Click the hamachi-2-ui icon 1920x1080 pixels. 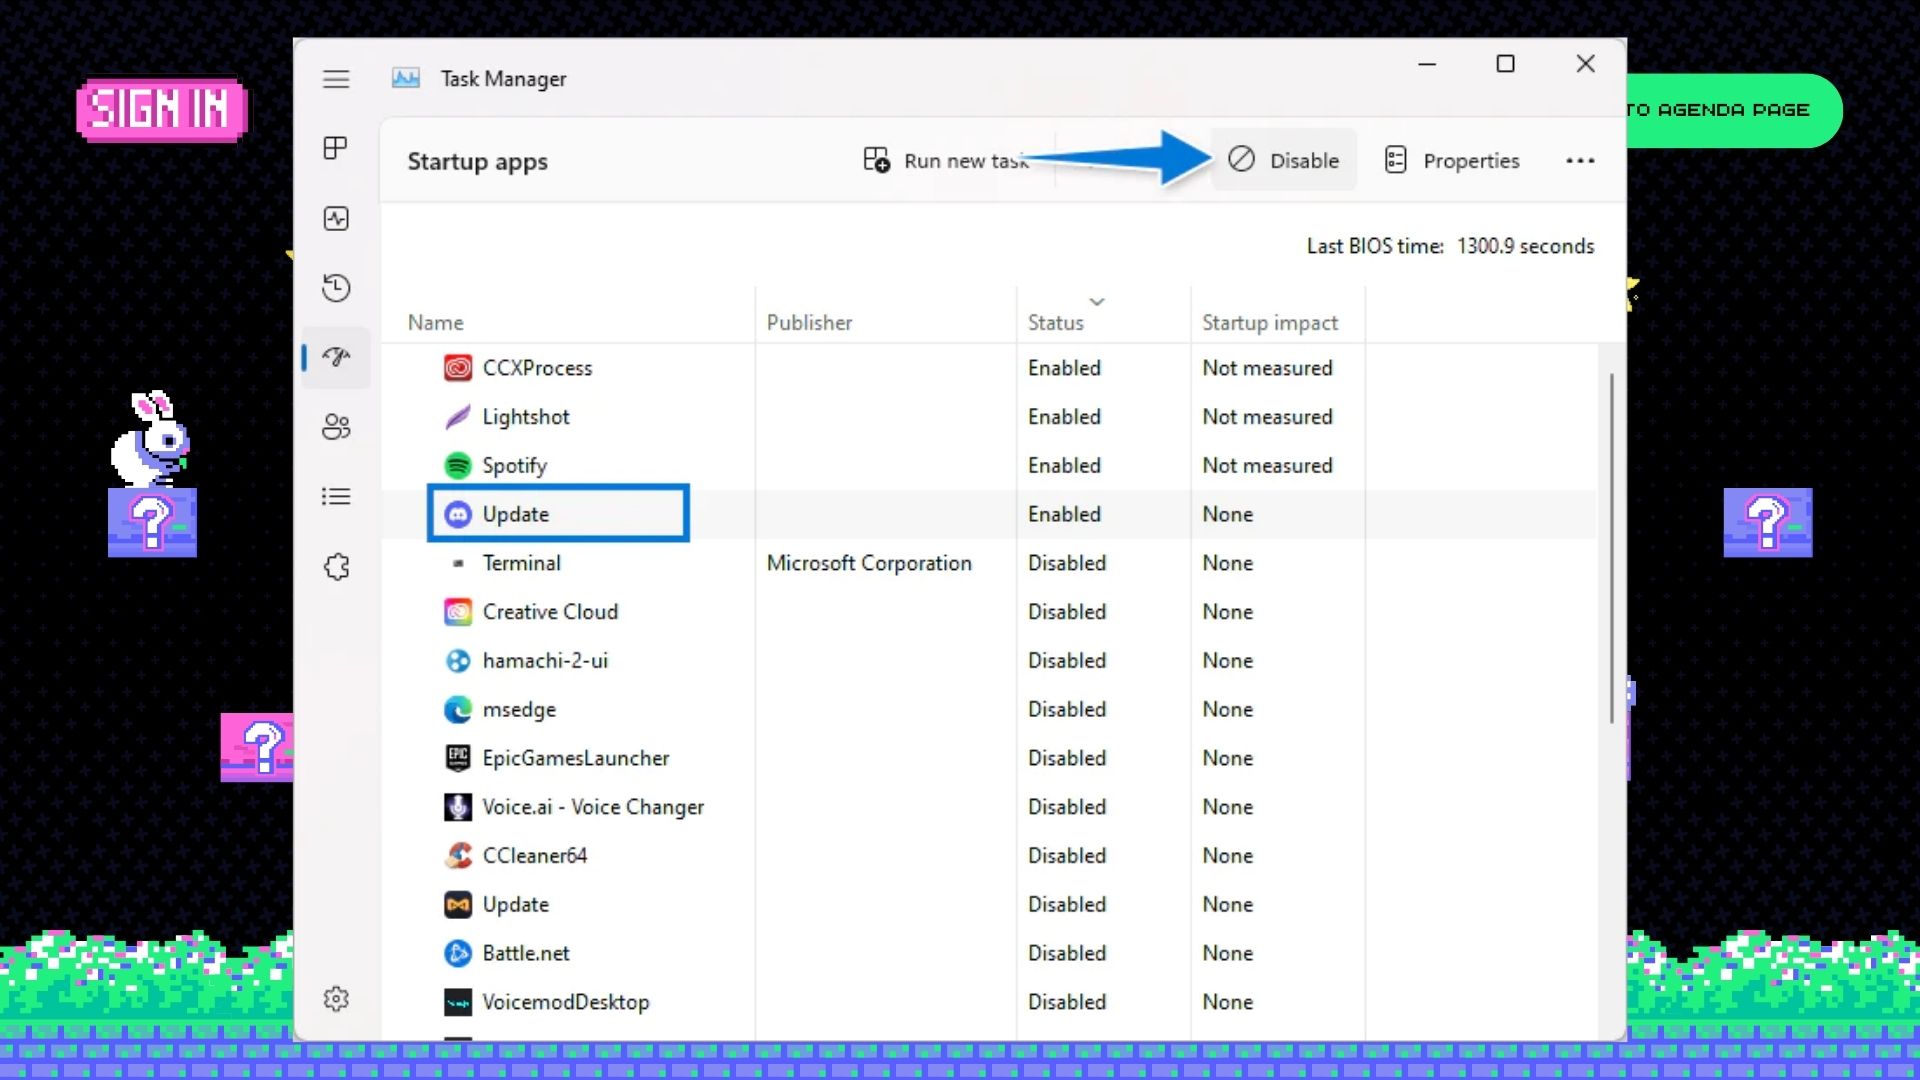[458, 661]
